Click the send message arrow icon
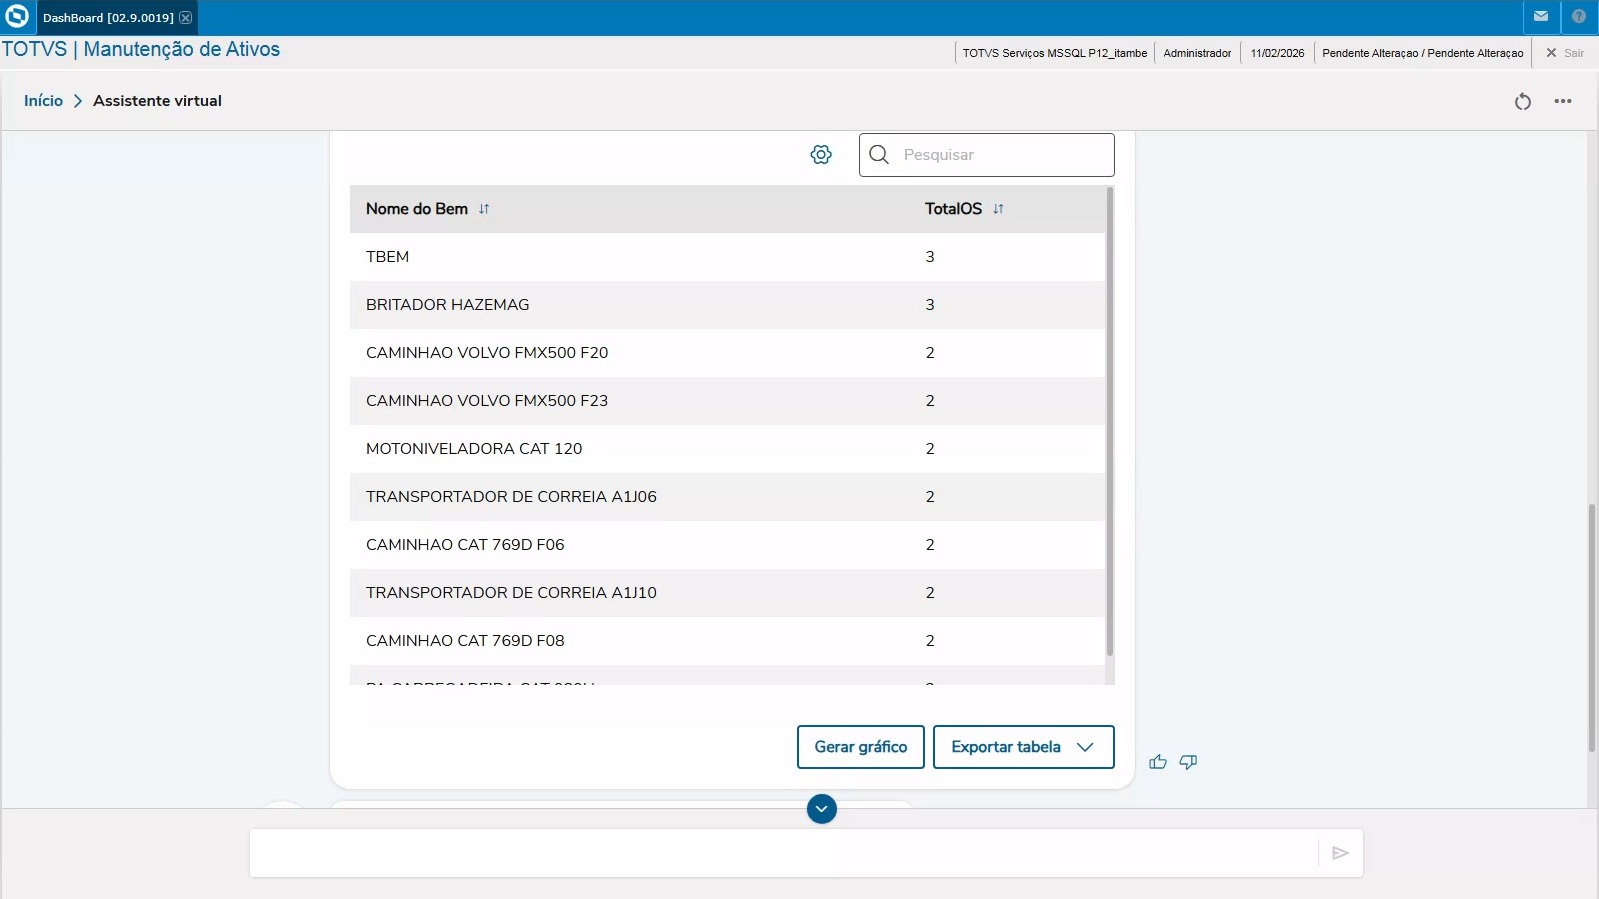The image size is (1599, 899). (x=1340, y=853)
